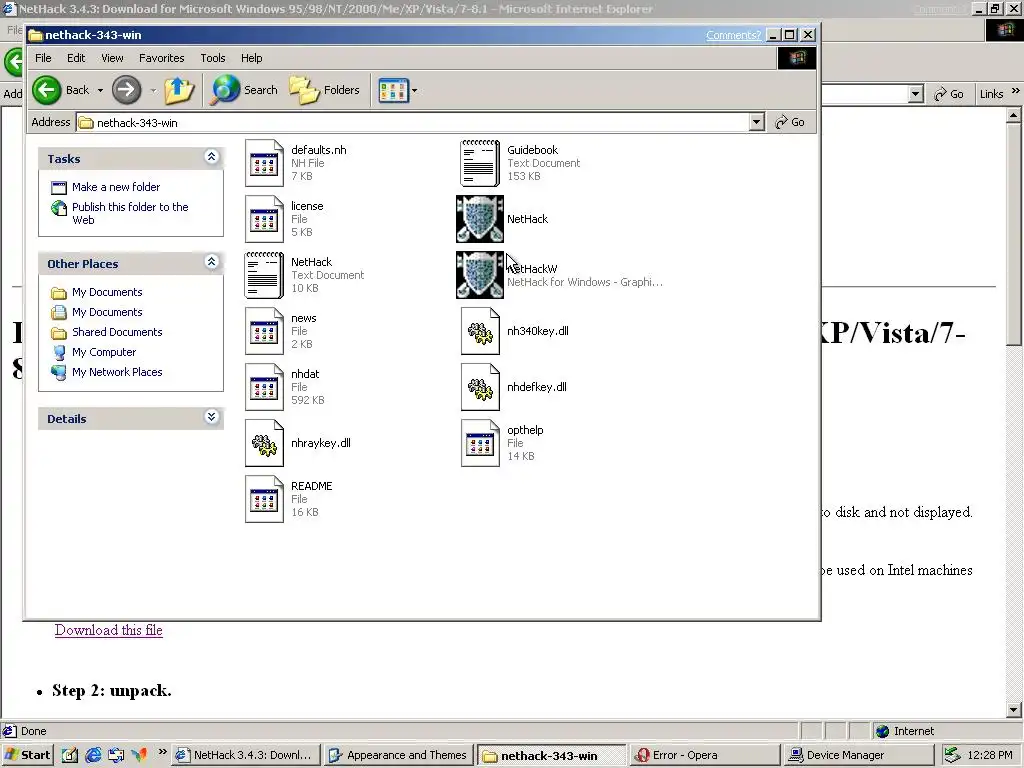Select the NetHack text document icon
This screenshot has width=1024, height=768.
pyautogui.click(x=264, y=275)
